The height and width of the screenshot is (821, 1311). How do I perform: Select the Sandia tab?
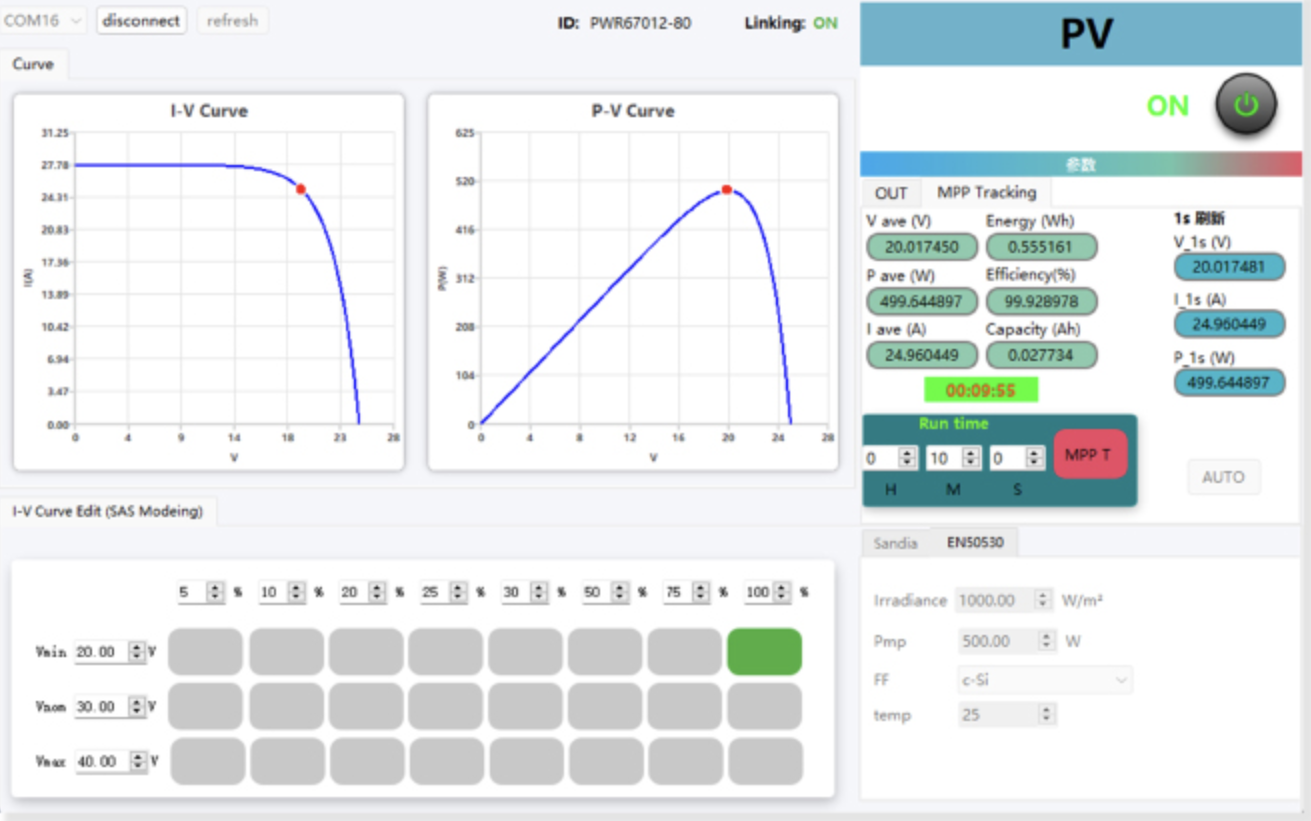(x=895, y=543)
